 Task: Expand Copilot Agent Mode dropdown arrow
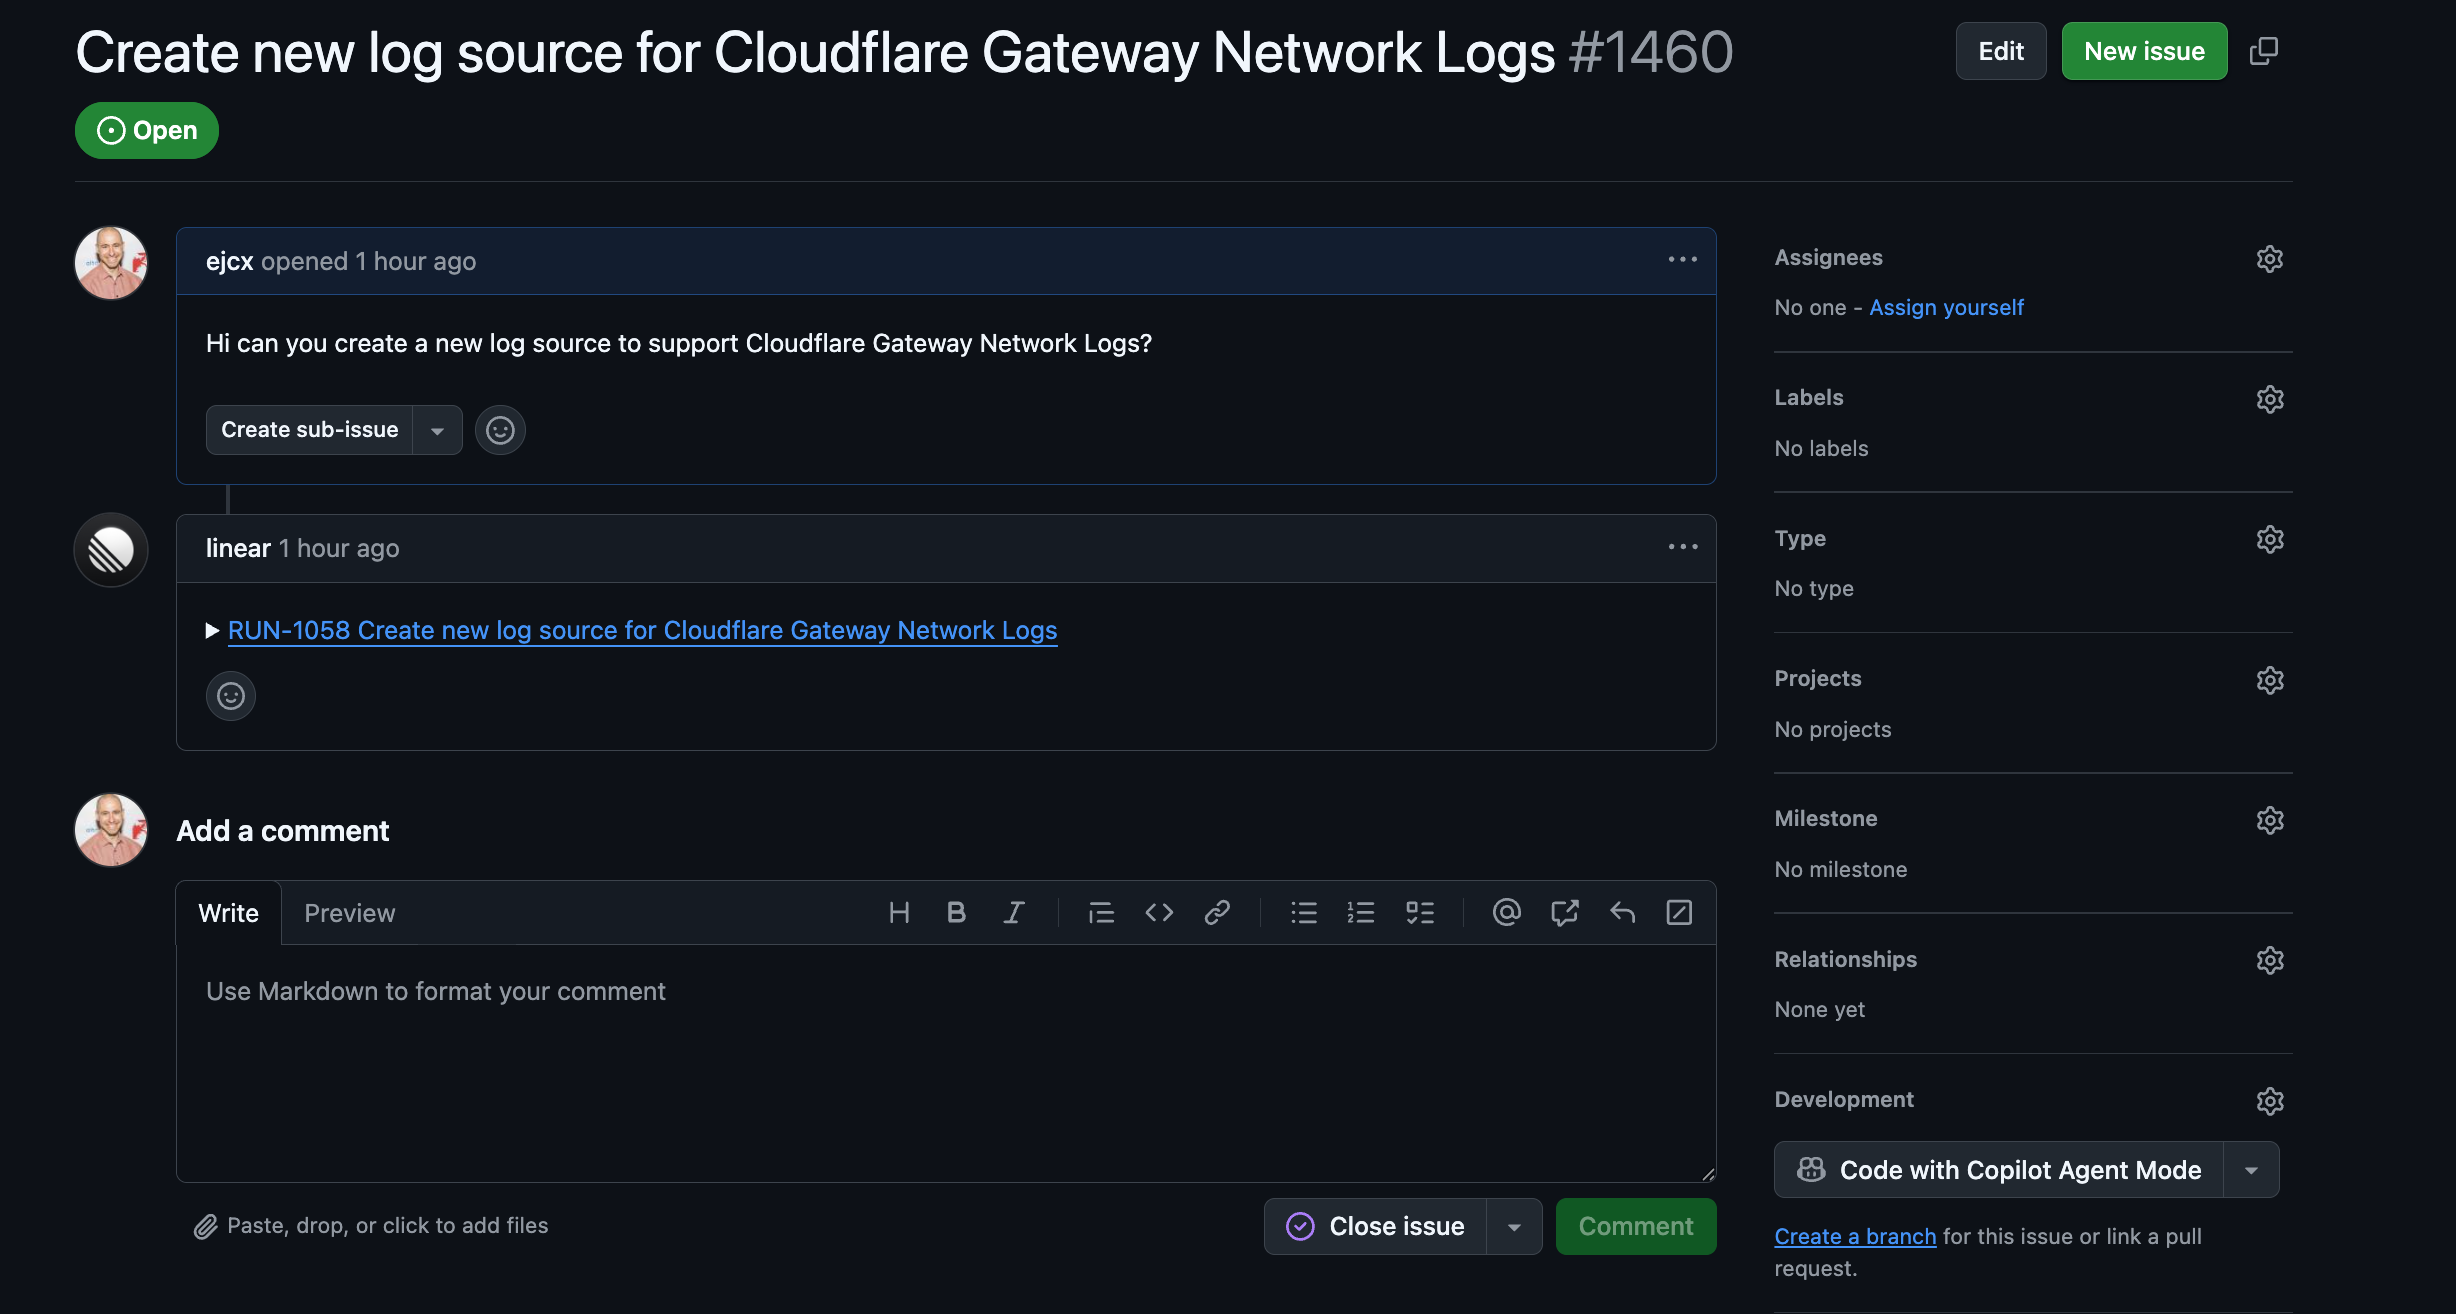coord(2251,1170)
